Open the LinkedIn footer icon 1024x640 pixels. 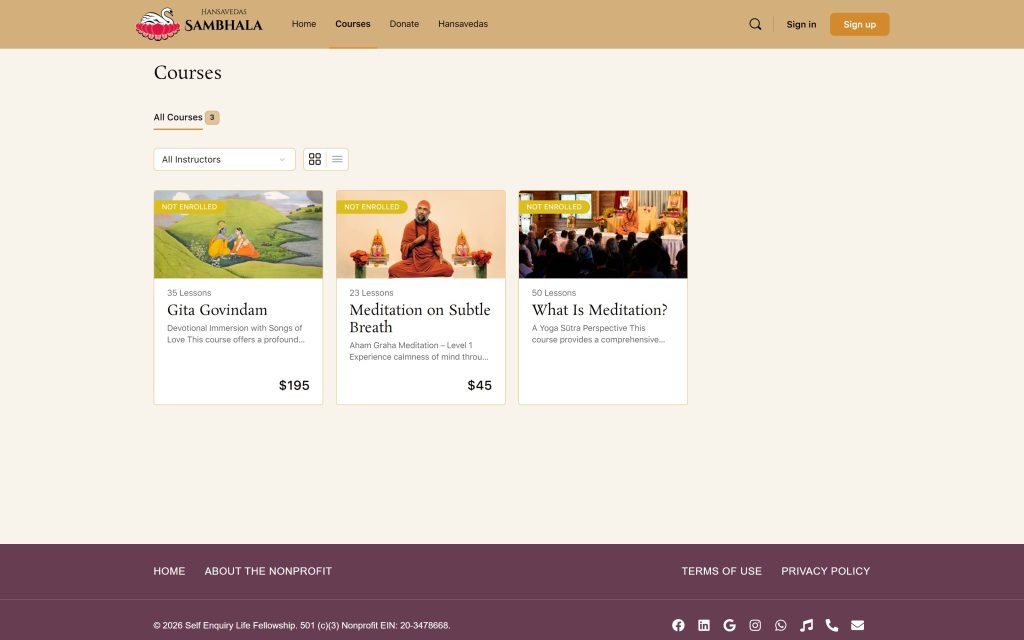coord(704,626)
